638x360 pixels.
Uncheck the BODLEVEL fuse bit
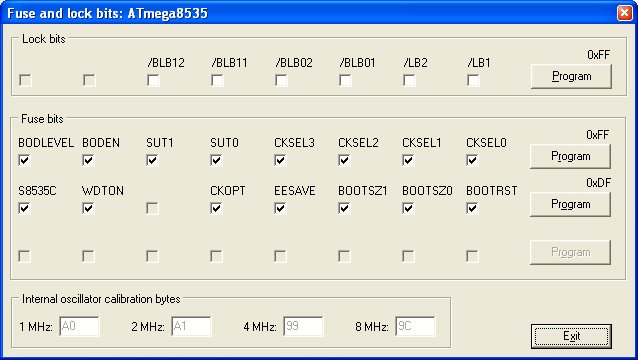[24, 160]
